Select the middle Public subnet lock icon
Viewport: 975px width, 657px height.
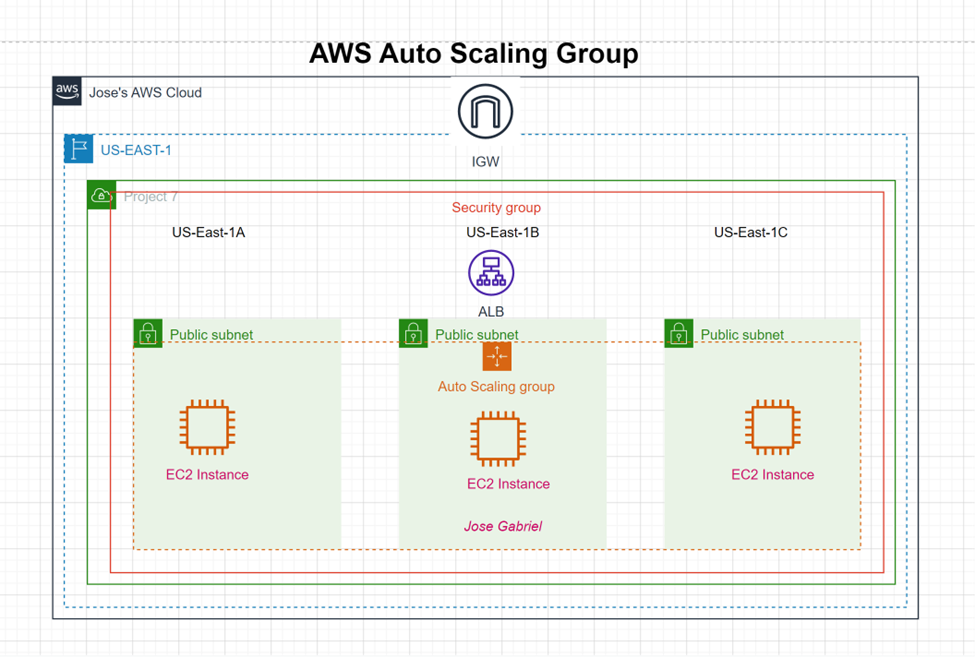pyautogui.click(x=414, y=333)
